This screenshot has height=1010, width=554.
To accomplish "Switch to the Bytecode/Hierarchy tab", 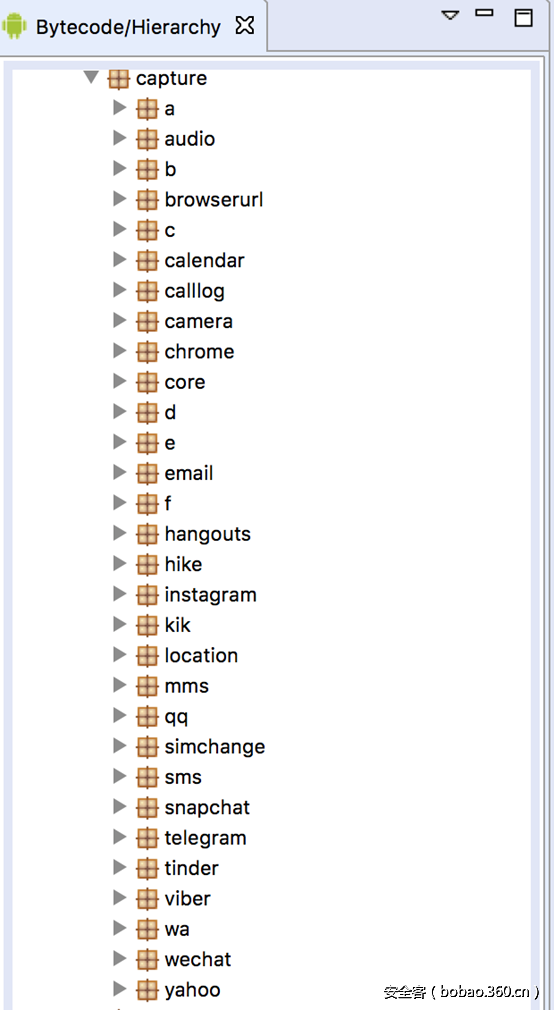I will click(128, 27).
